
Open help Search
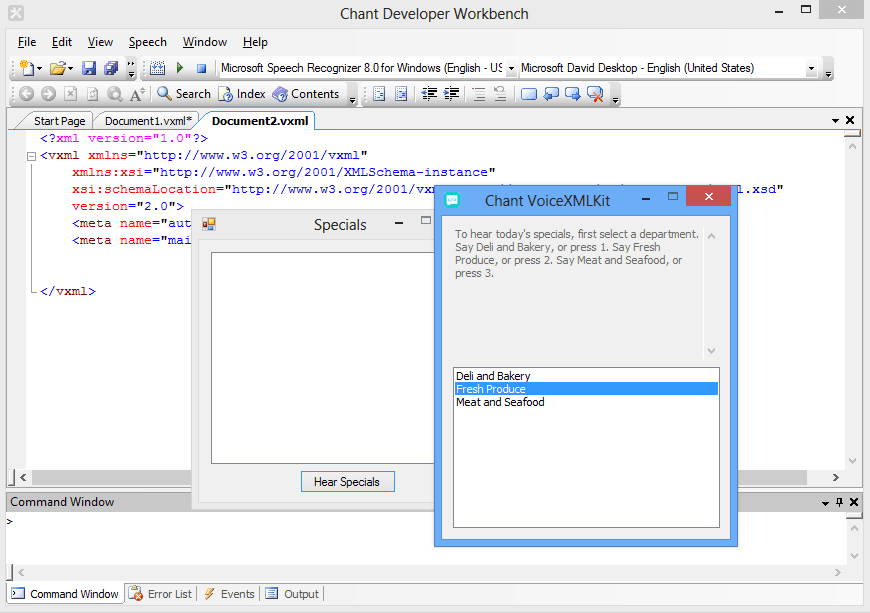click(184, 94)
